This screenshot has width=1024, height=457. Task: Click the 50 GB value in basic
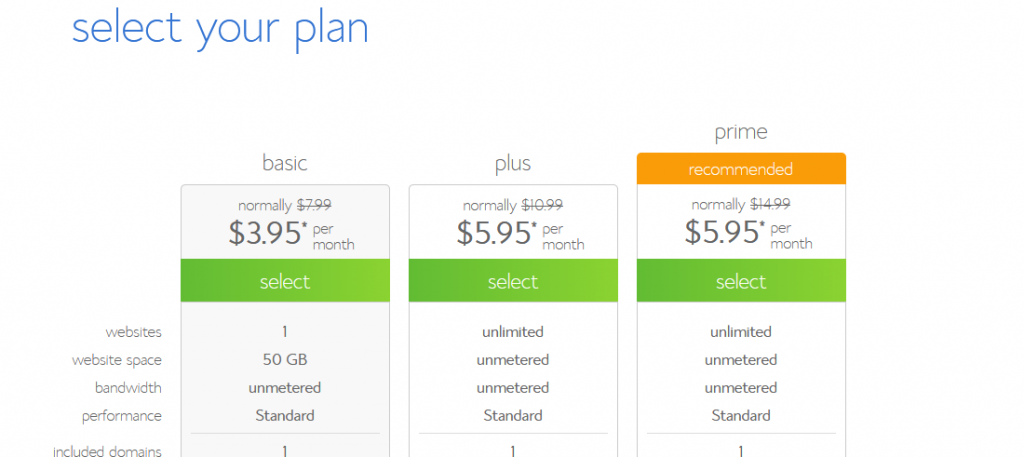[x=285, y=359]
